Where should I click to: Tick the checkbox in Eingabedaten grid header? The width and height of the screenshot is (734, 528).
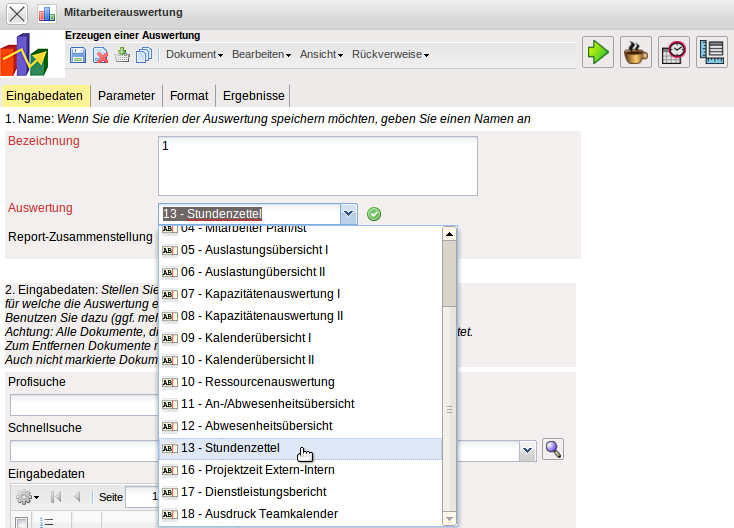[21, 521]
